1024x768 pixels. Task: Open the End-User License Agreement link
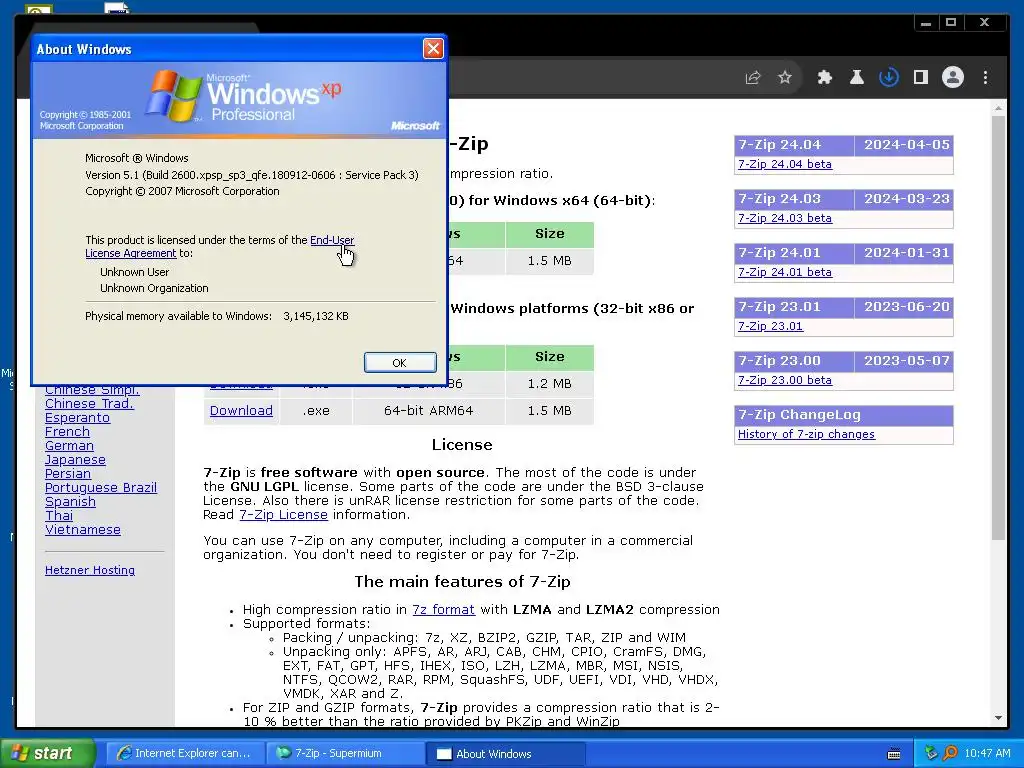tap(332, 240)
